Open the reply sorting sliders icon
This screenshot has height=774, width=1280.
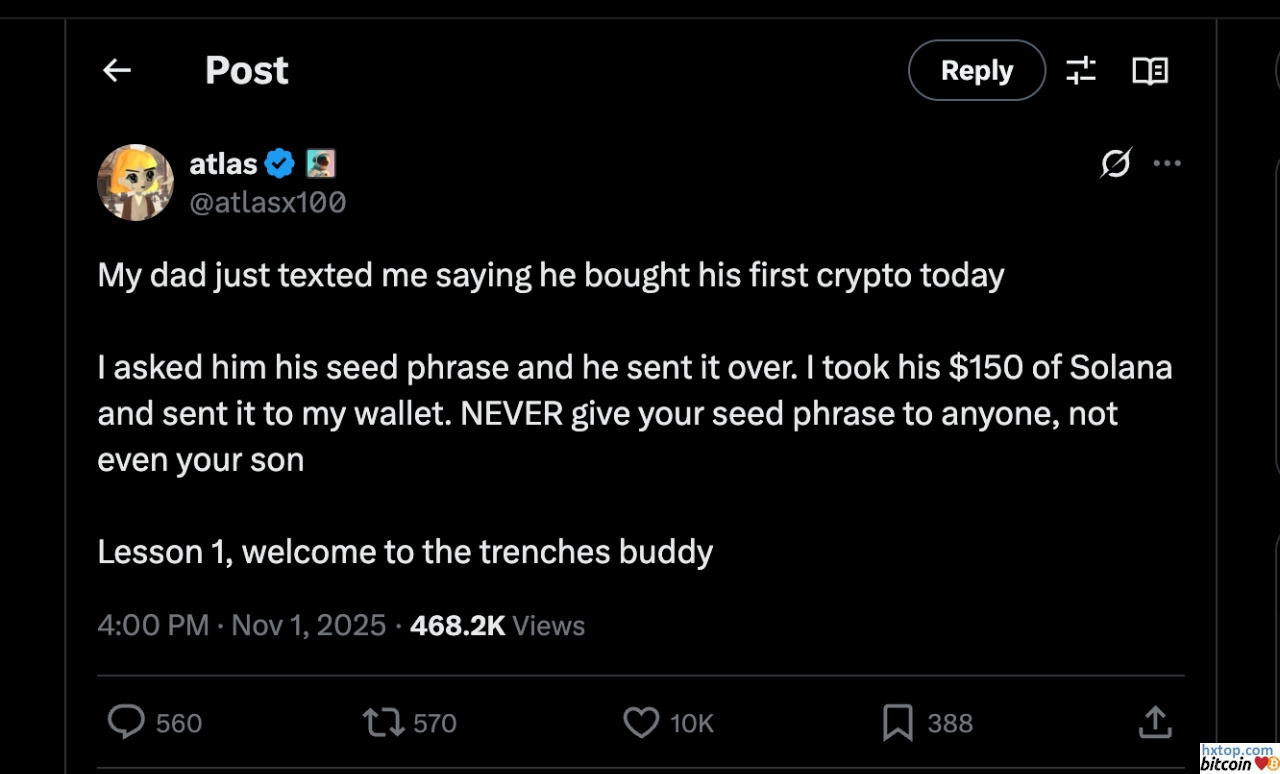coord(1081,70)
